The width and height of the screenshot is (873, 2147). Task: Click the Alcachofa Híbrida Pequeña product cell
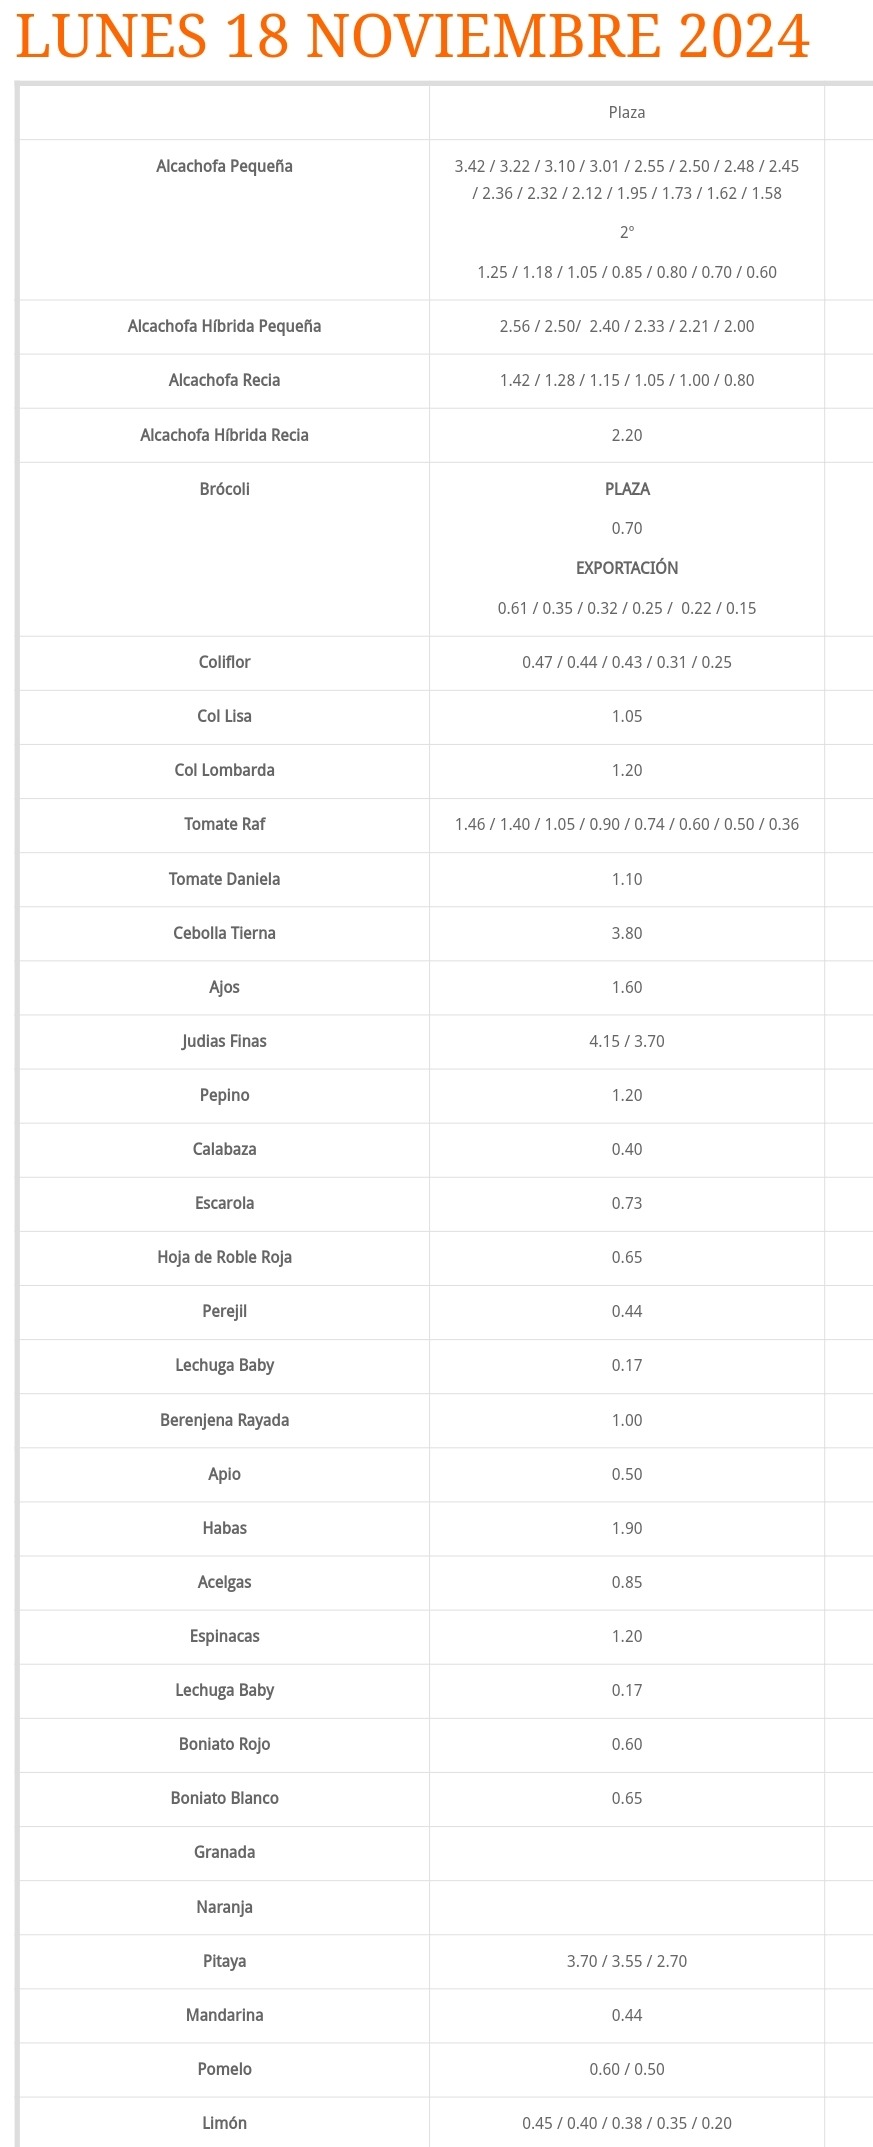224,326
